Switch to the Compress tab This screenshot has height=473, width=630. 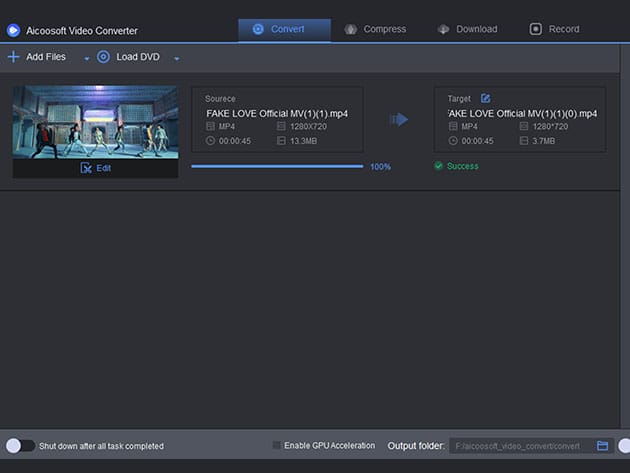click(x=375, y=29)
